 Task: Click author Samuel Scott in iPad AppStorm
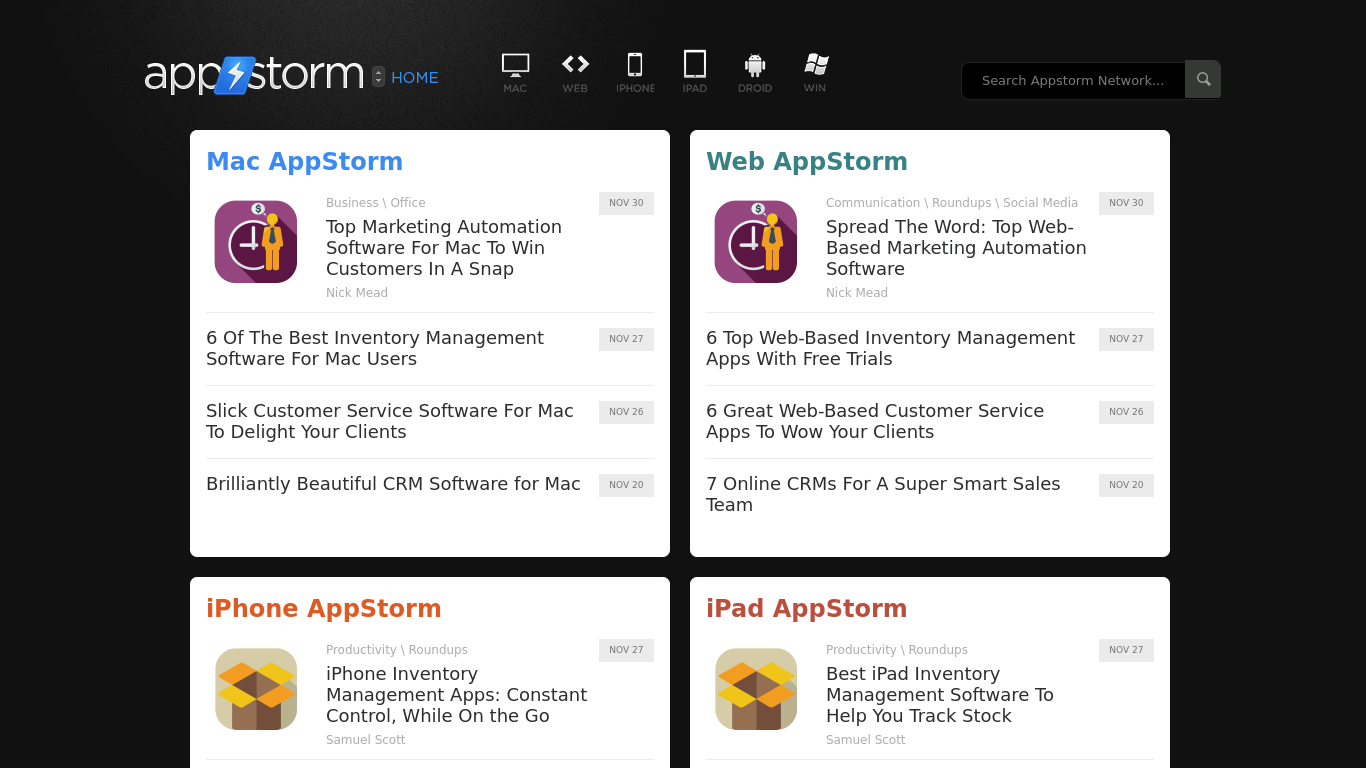[866, 740]
